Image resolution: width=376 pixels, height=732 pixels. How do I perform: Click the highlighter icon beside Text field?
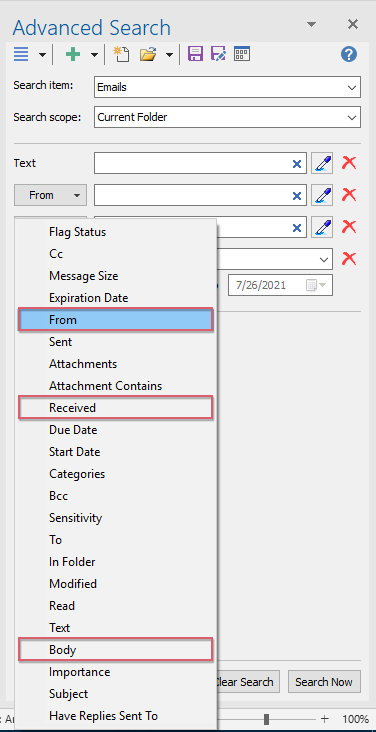tap(322, 163)
